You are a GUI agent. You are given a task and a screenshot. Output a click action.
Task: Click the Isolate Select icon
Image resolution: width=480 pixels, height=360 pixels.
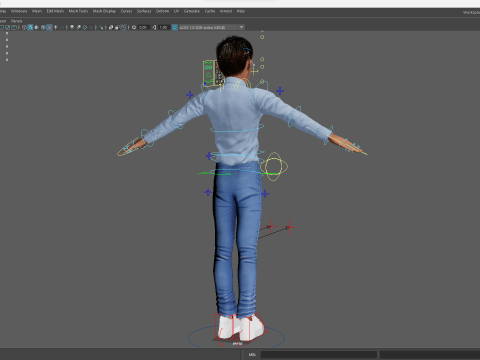(x=101, y=27)
